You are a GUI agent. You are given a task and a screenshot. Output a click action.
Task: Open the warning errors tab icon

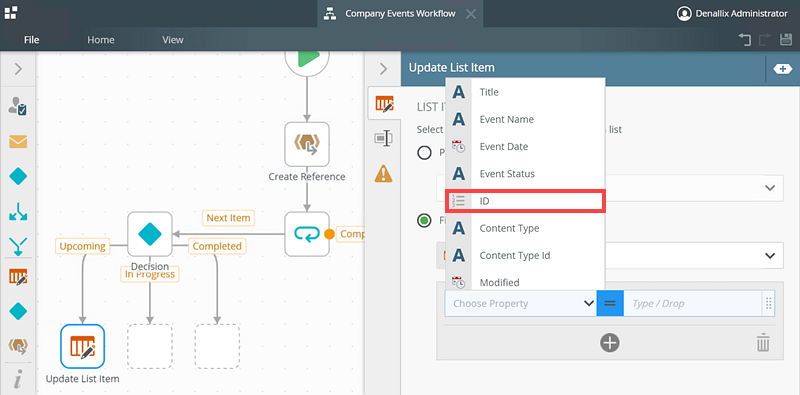[384, 174]
